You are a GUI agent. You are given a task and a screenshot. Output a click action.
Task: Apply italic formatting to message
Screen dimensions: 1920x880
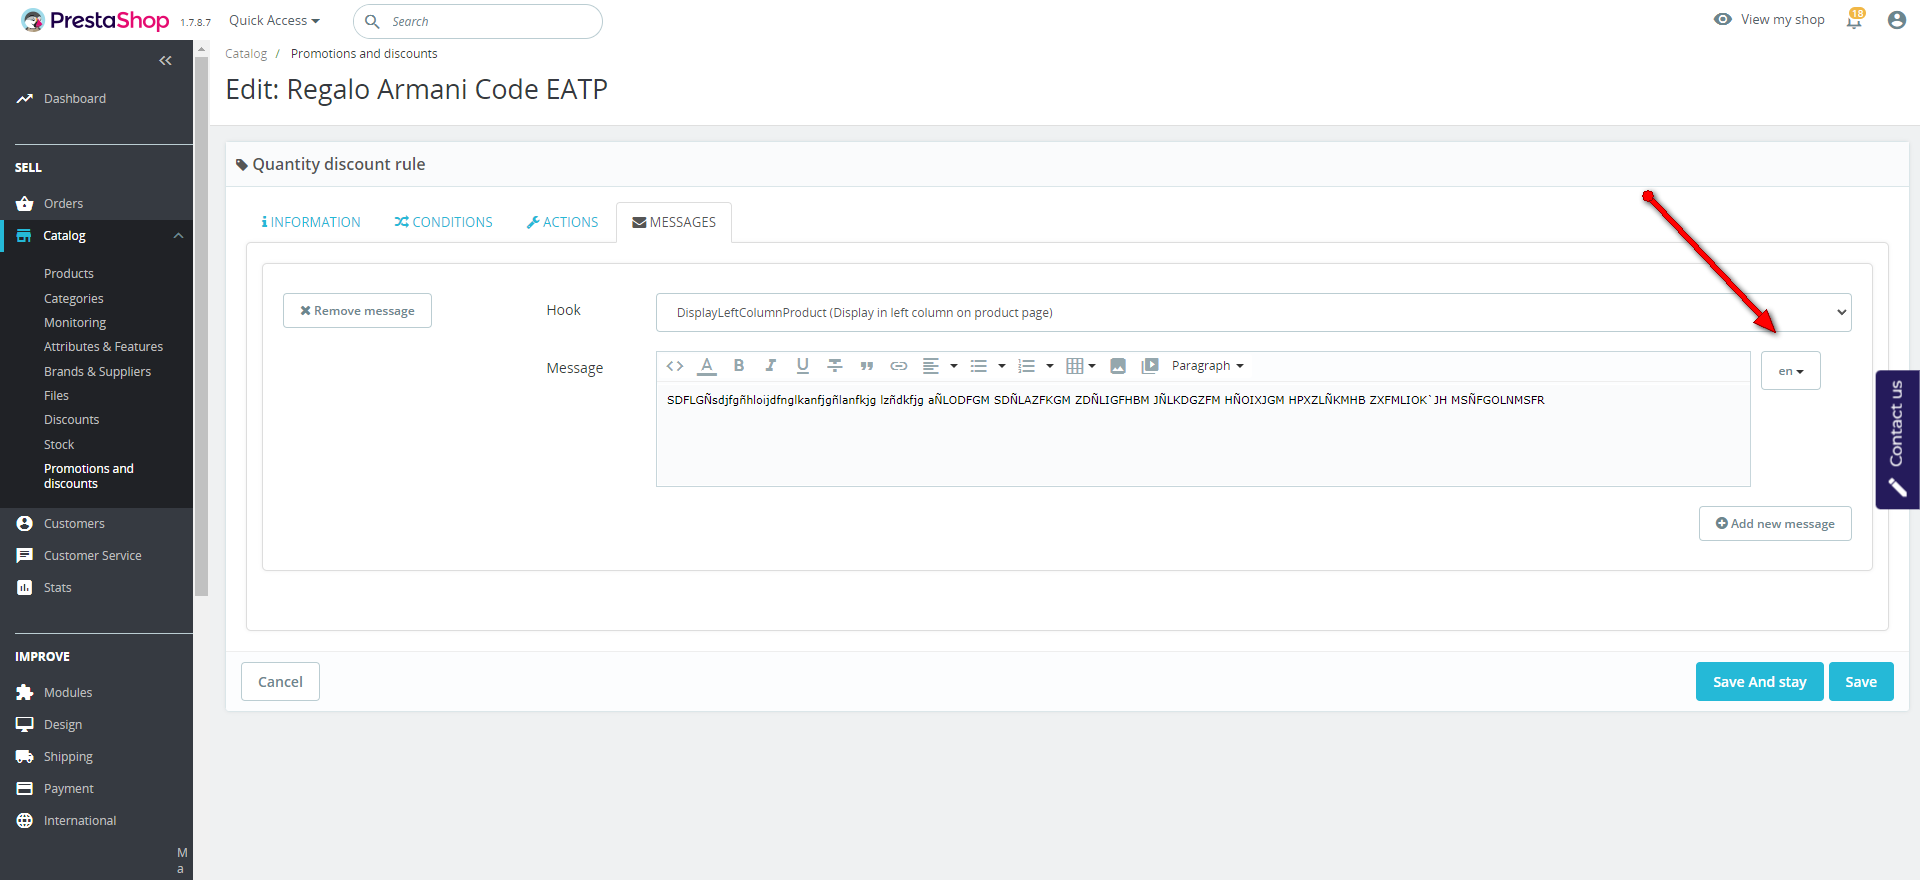(771, 366)
